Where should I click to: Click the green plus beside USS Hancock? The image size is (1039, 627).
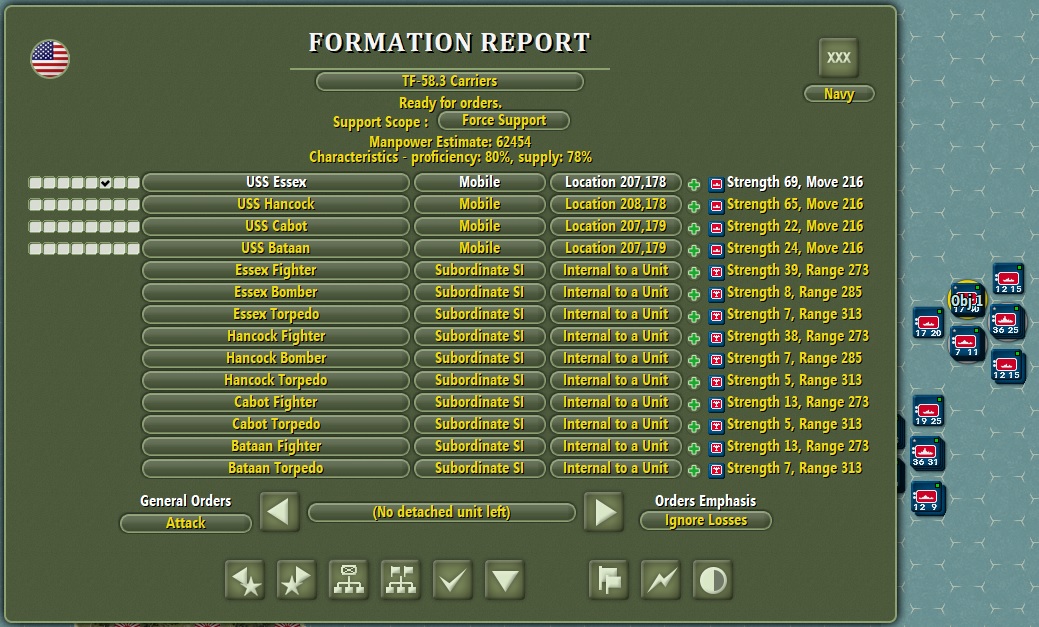coord(694,206)
